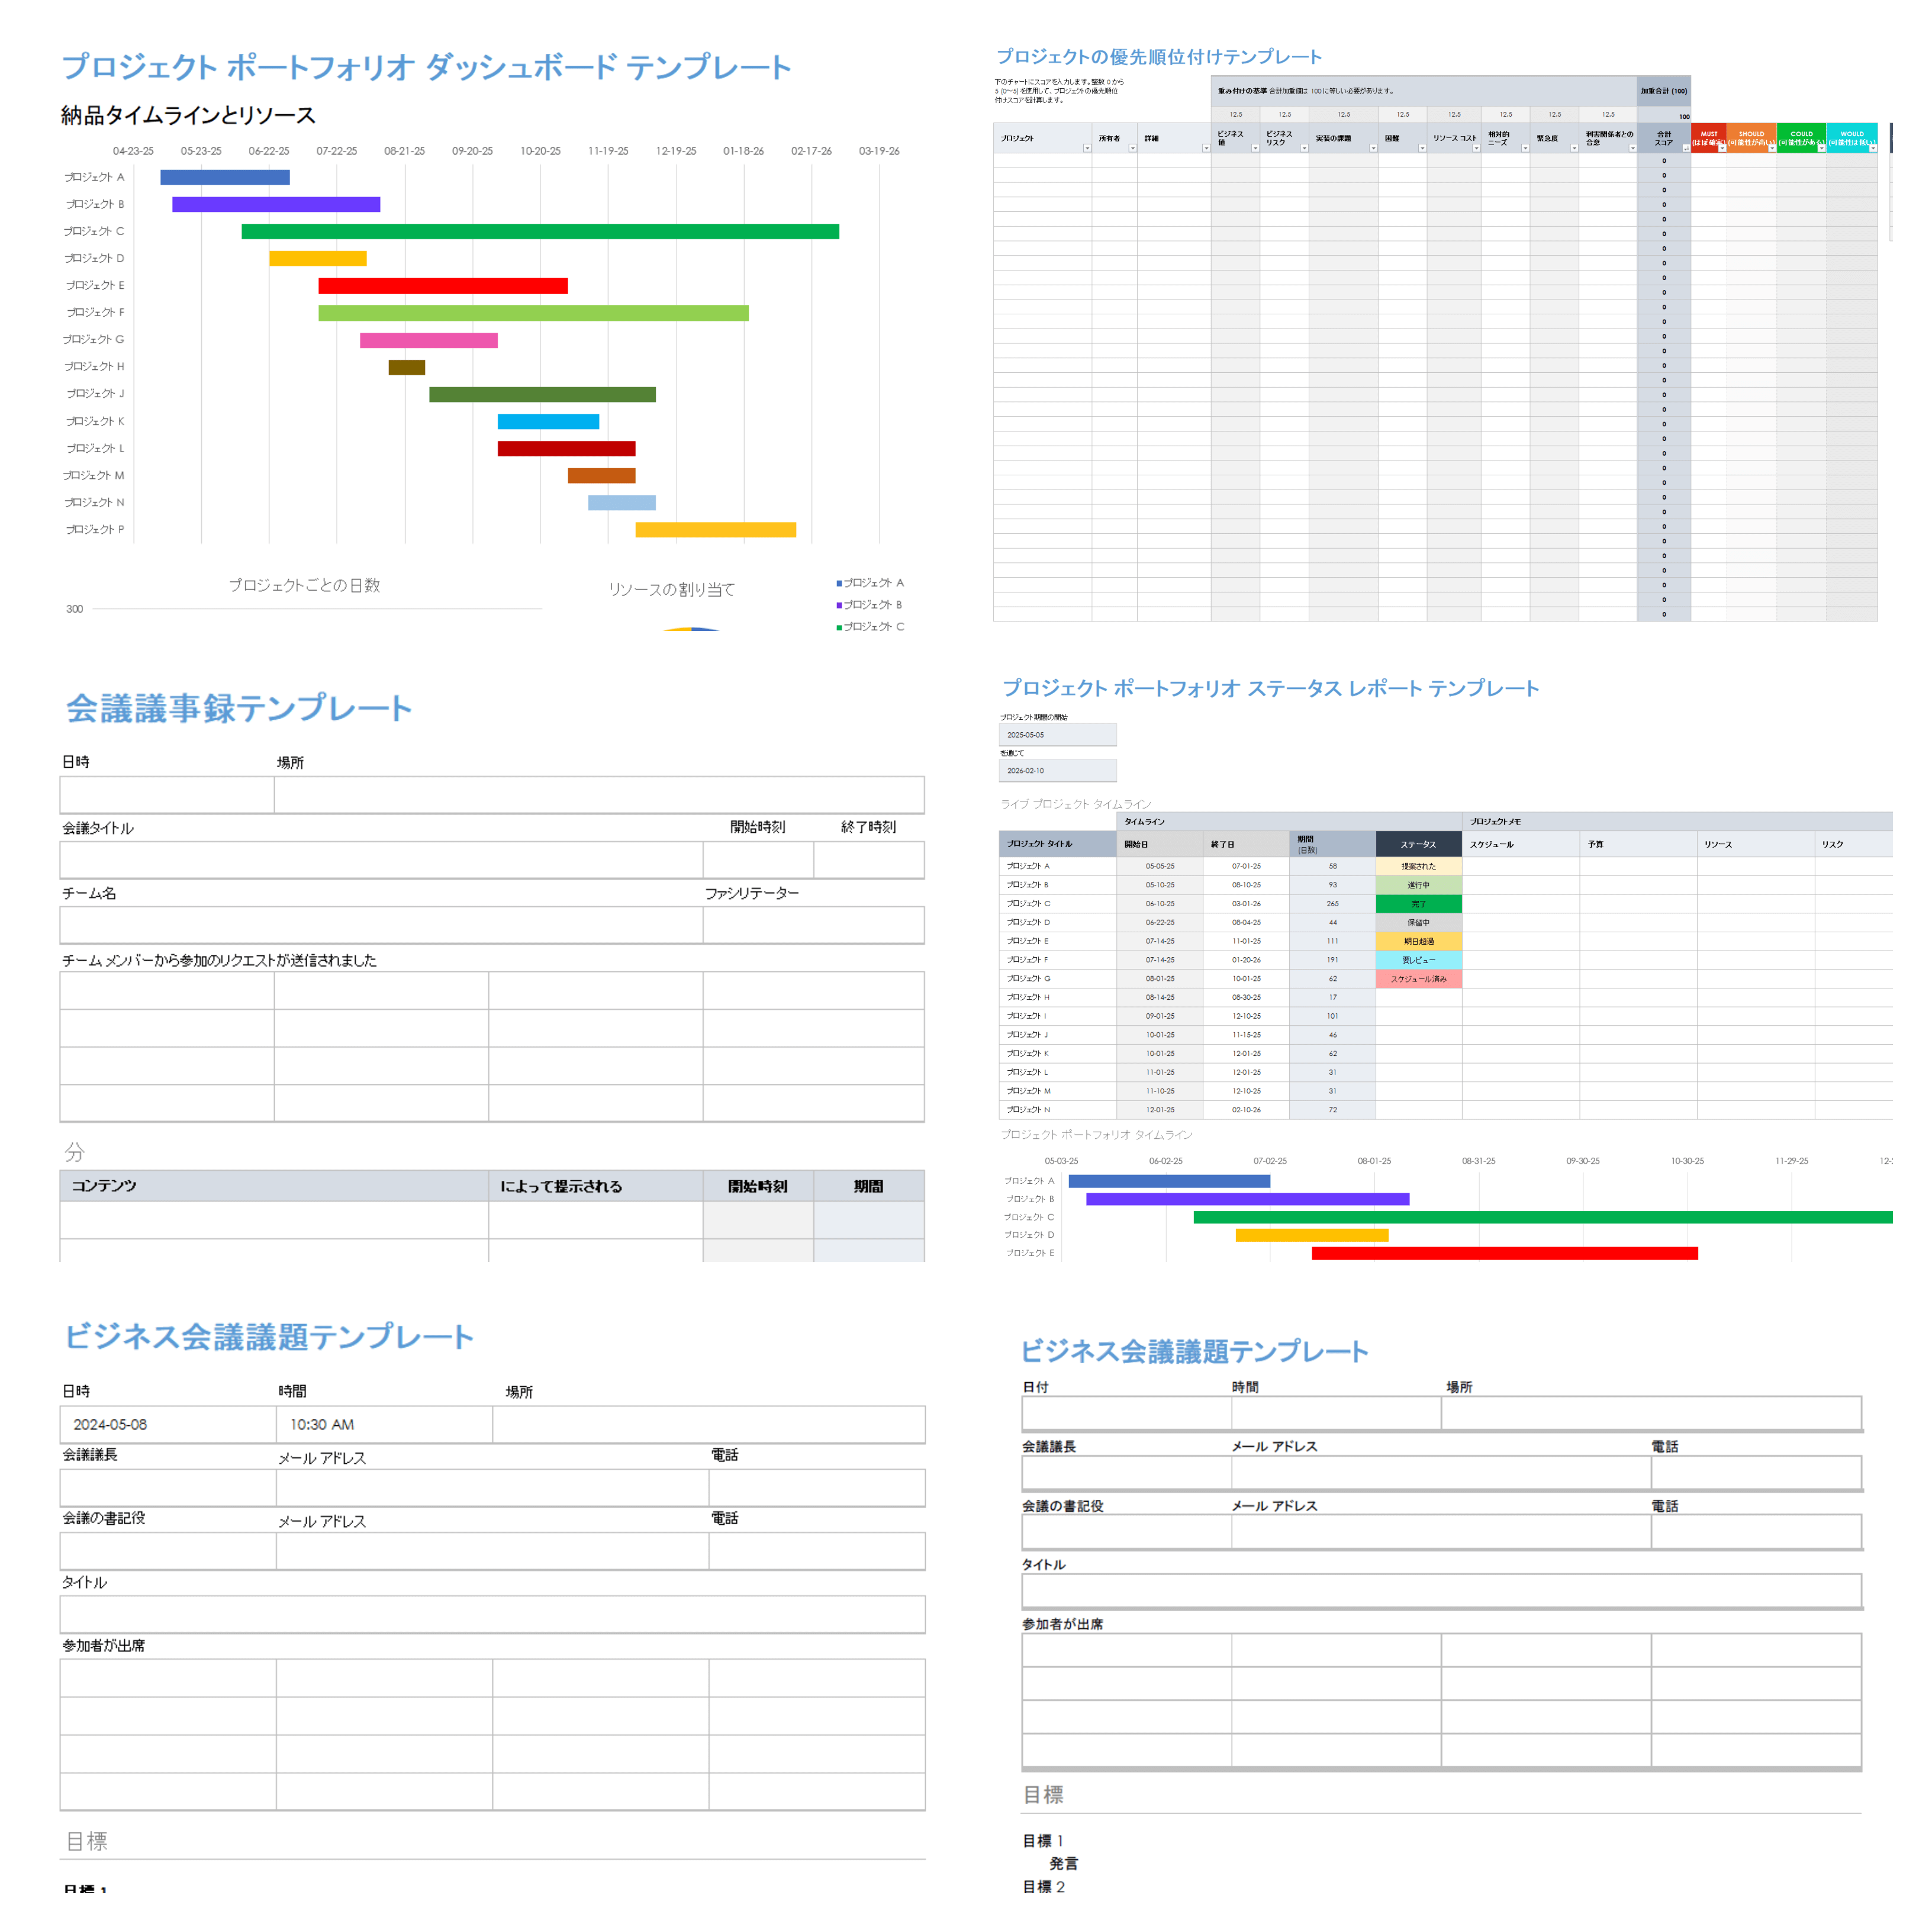
Task: Open the ビジネス会議議題 template title above the 日時 field
Action: tap(269, 1336)
